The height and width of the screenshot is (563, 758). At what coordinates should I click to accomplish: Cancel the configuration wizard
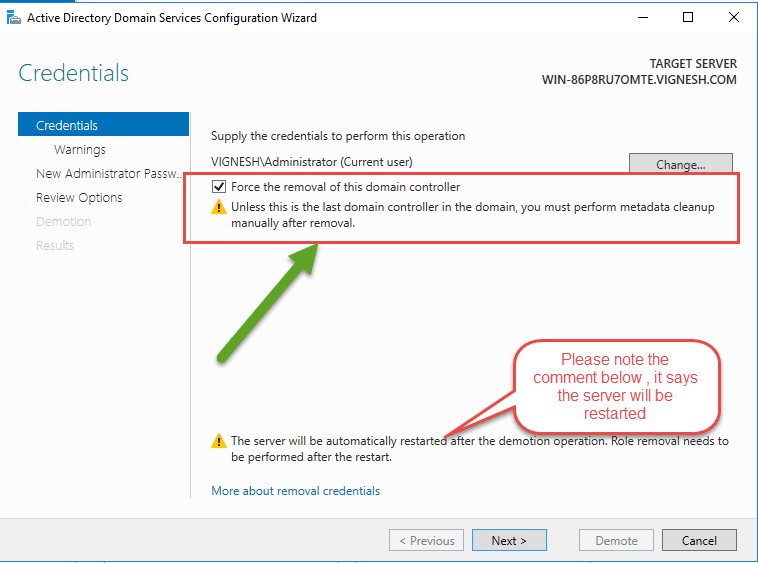click(699, 540)
